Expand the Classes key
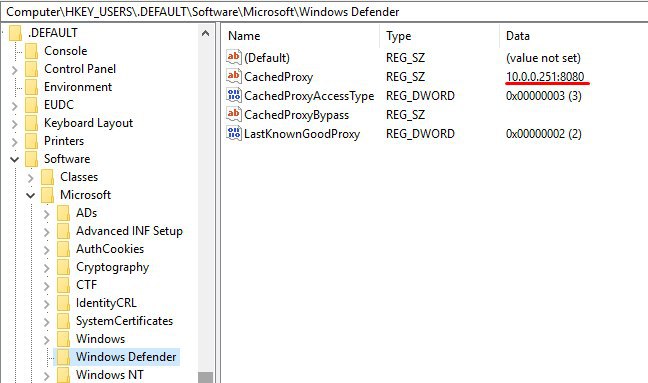This screenshot has width=648, height=383. tap(31, 178)
